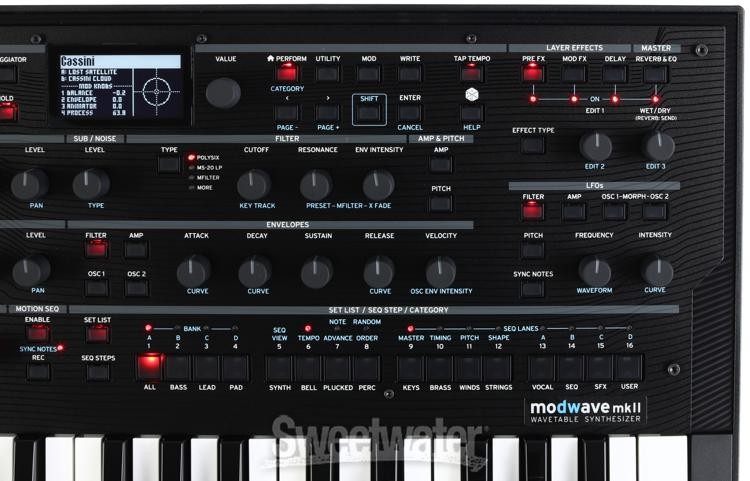Select step button 15 SFX category

tap(600, 367)
